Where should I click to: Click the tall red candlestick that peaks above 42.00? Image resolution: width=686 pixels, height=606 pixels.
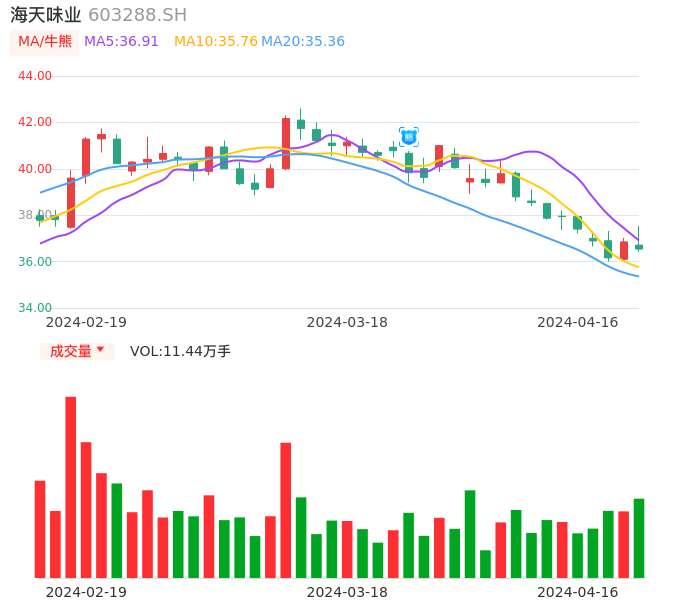pyautogui.click(x=286, y=144)
